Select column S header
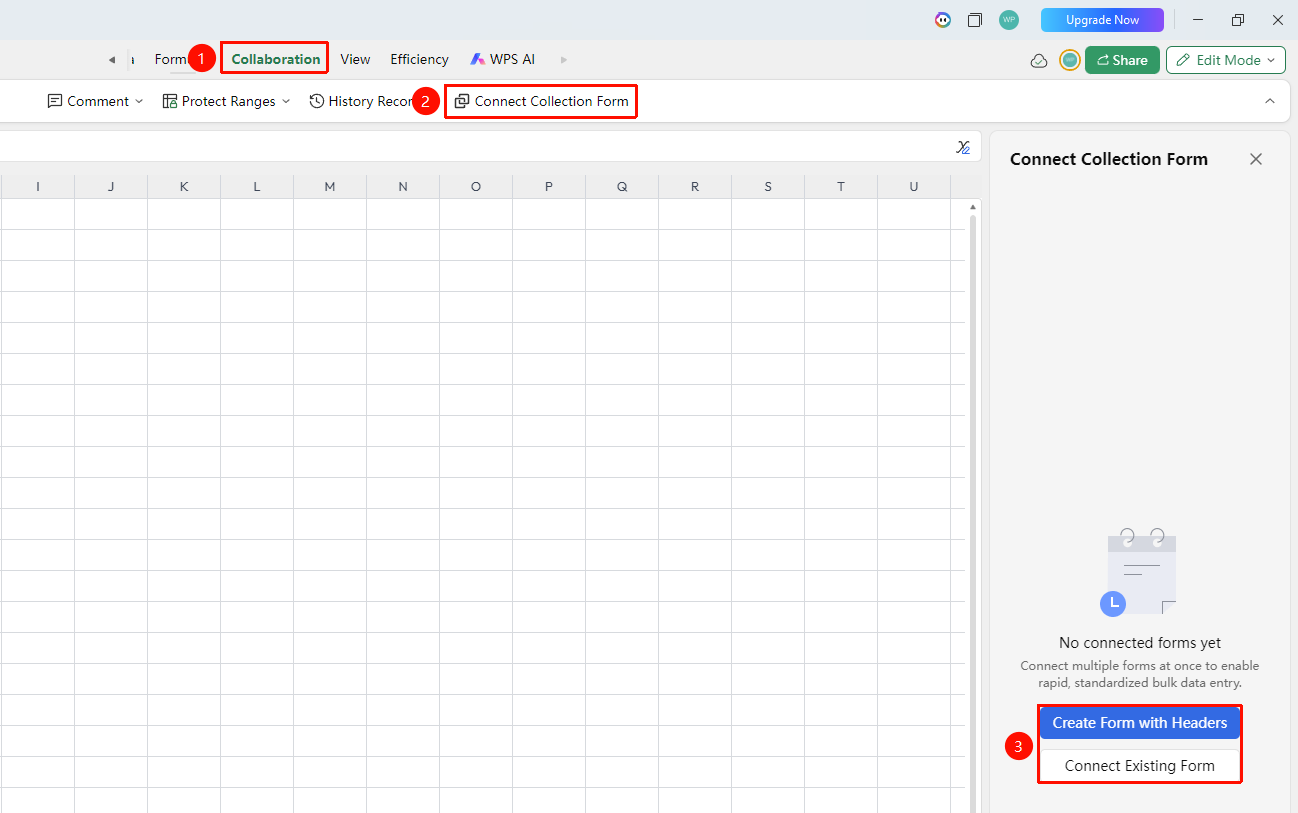 (768, 187)
